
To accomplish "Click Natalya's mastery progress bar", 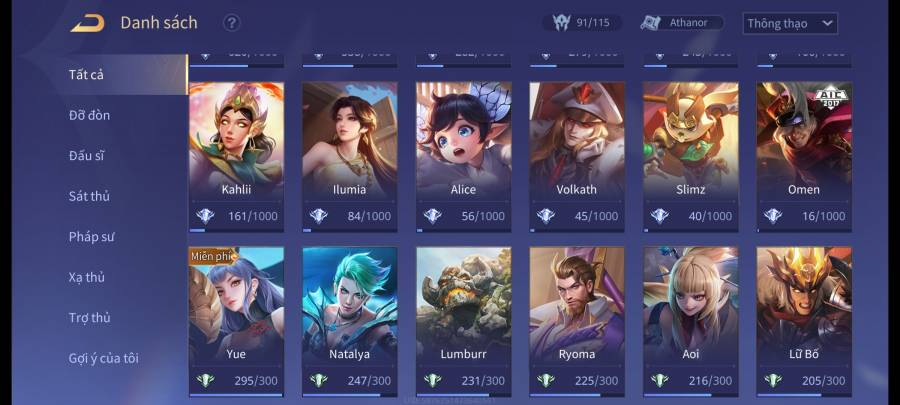I will (350, 395).
